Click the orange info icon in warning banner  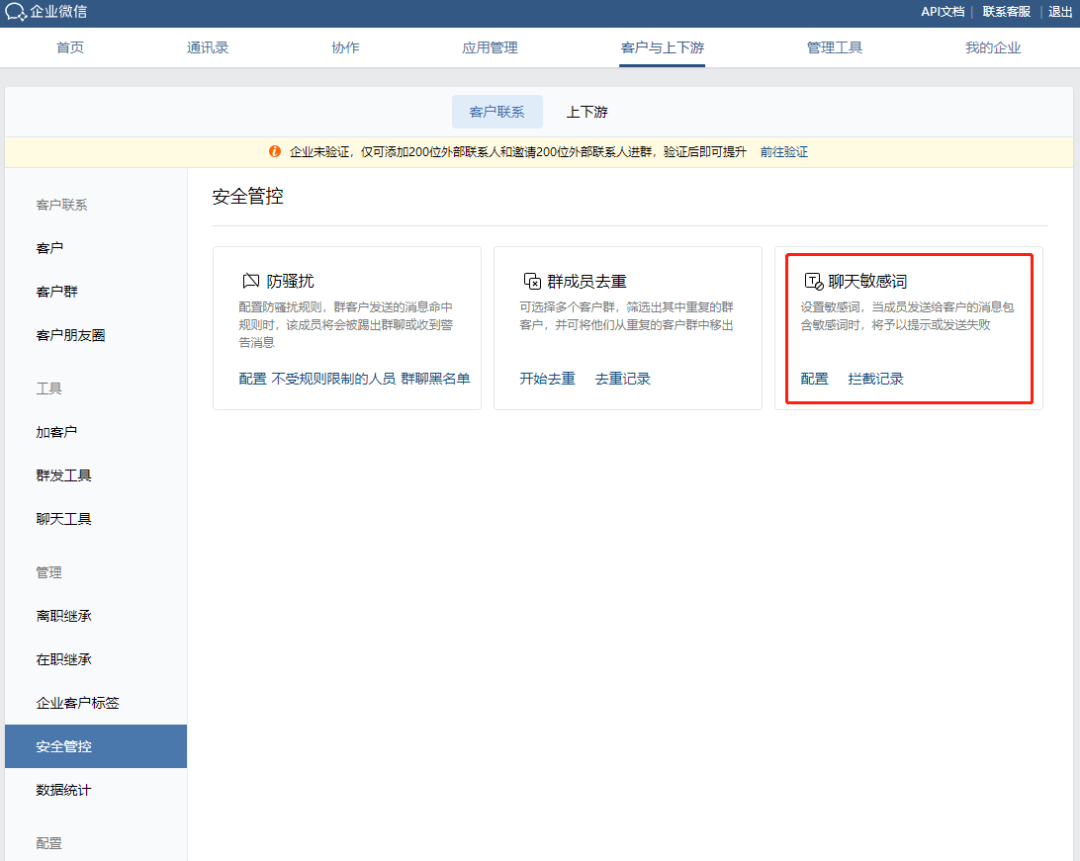pyautogui.click(x=275, y=152)
